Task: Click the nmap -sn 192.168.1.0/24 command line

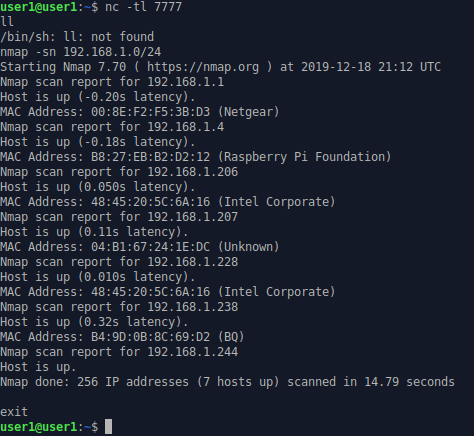Action: click(x=81, y=52)
